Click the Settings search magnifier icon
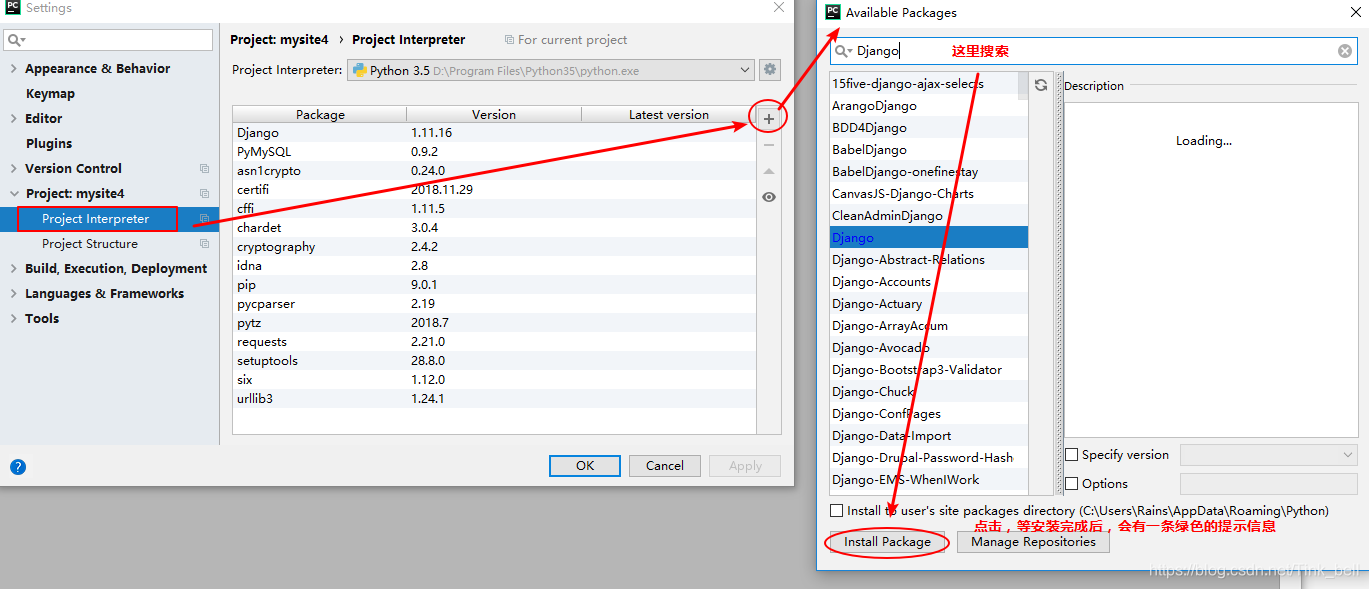 (15, 40)
